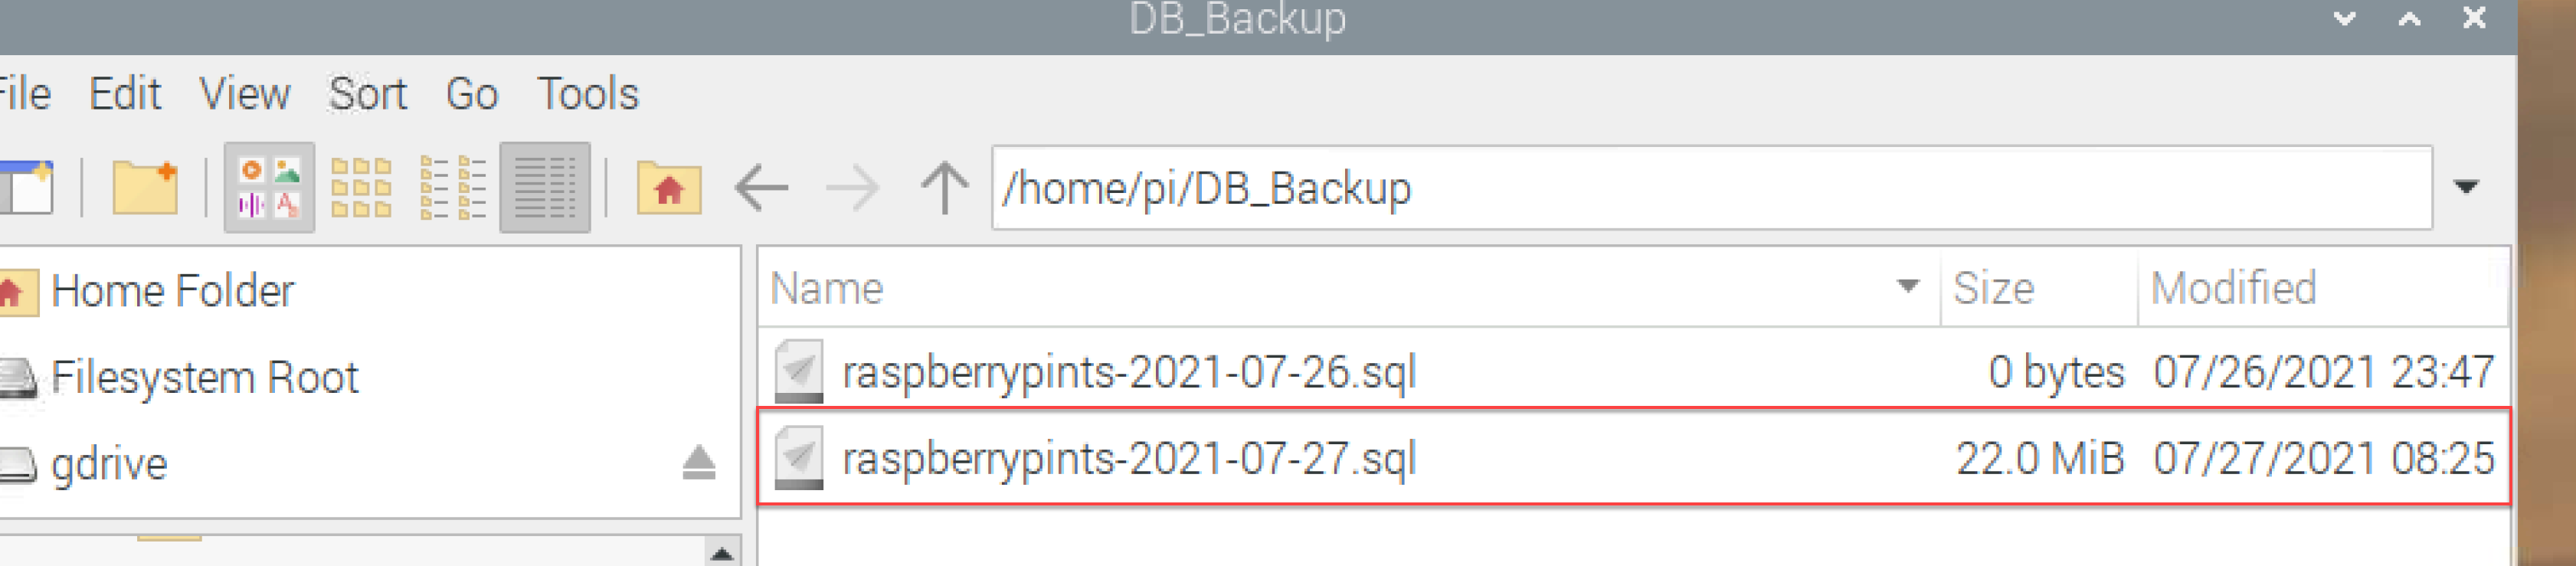The image size is (2576, 566).
Task: Expand the path history dropdown arrow
Action: [2467, 187]
